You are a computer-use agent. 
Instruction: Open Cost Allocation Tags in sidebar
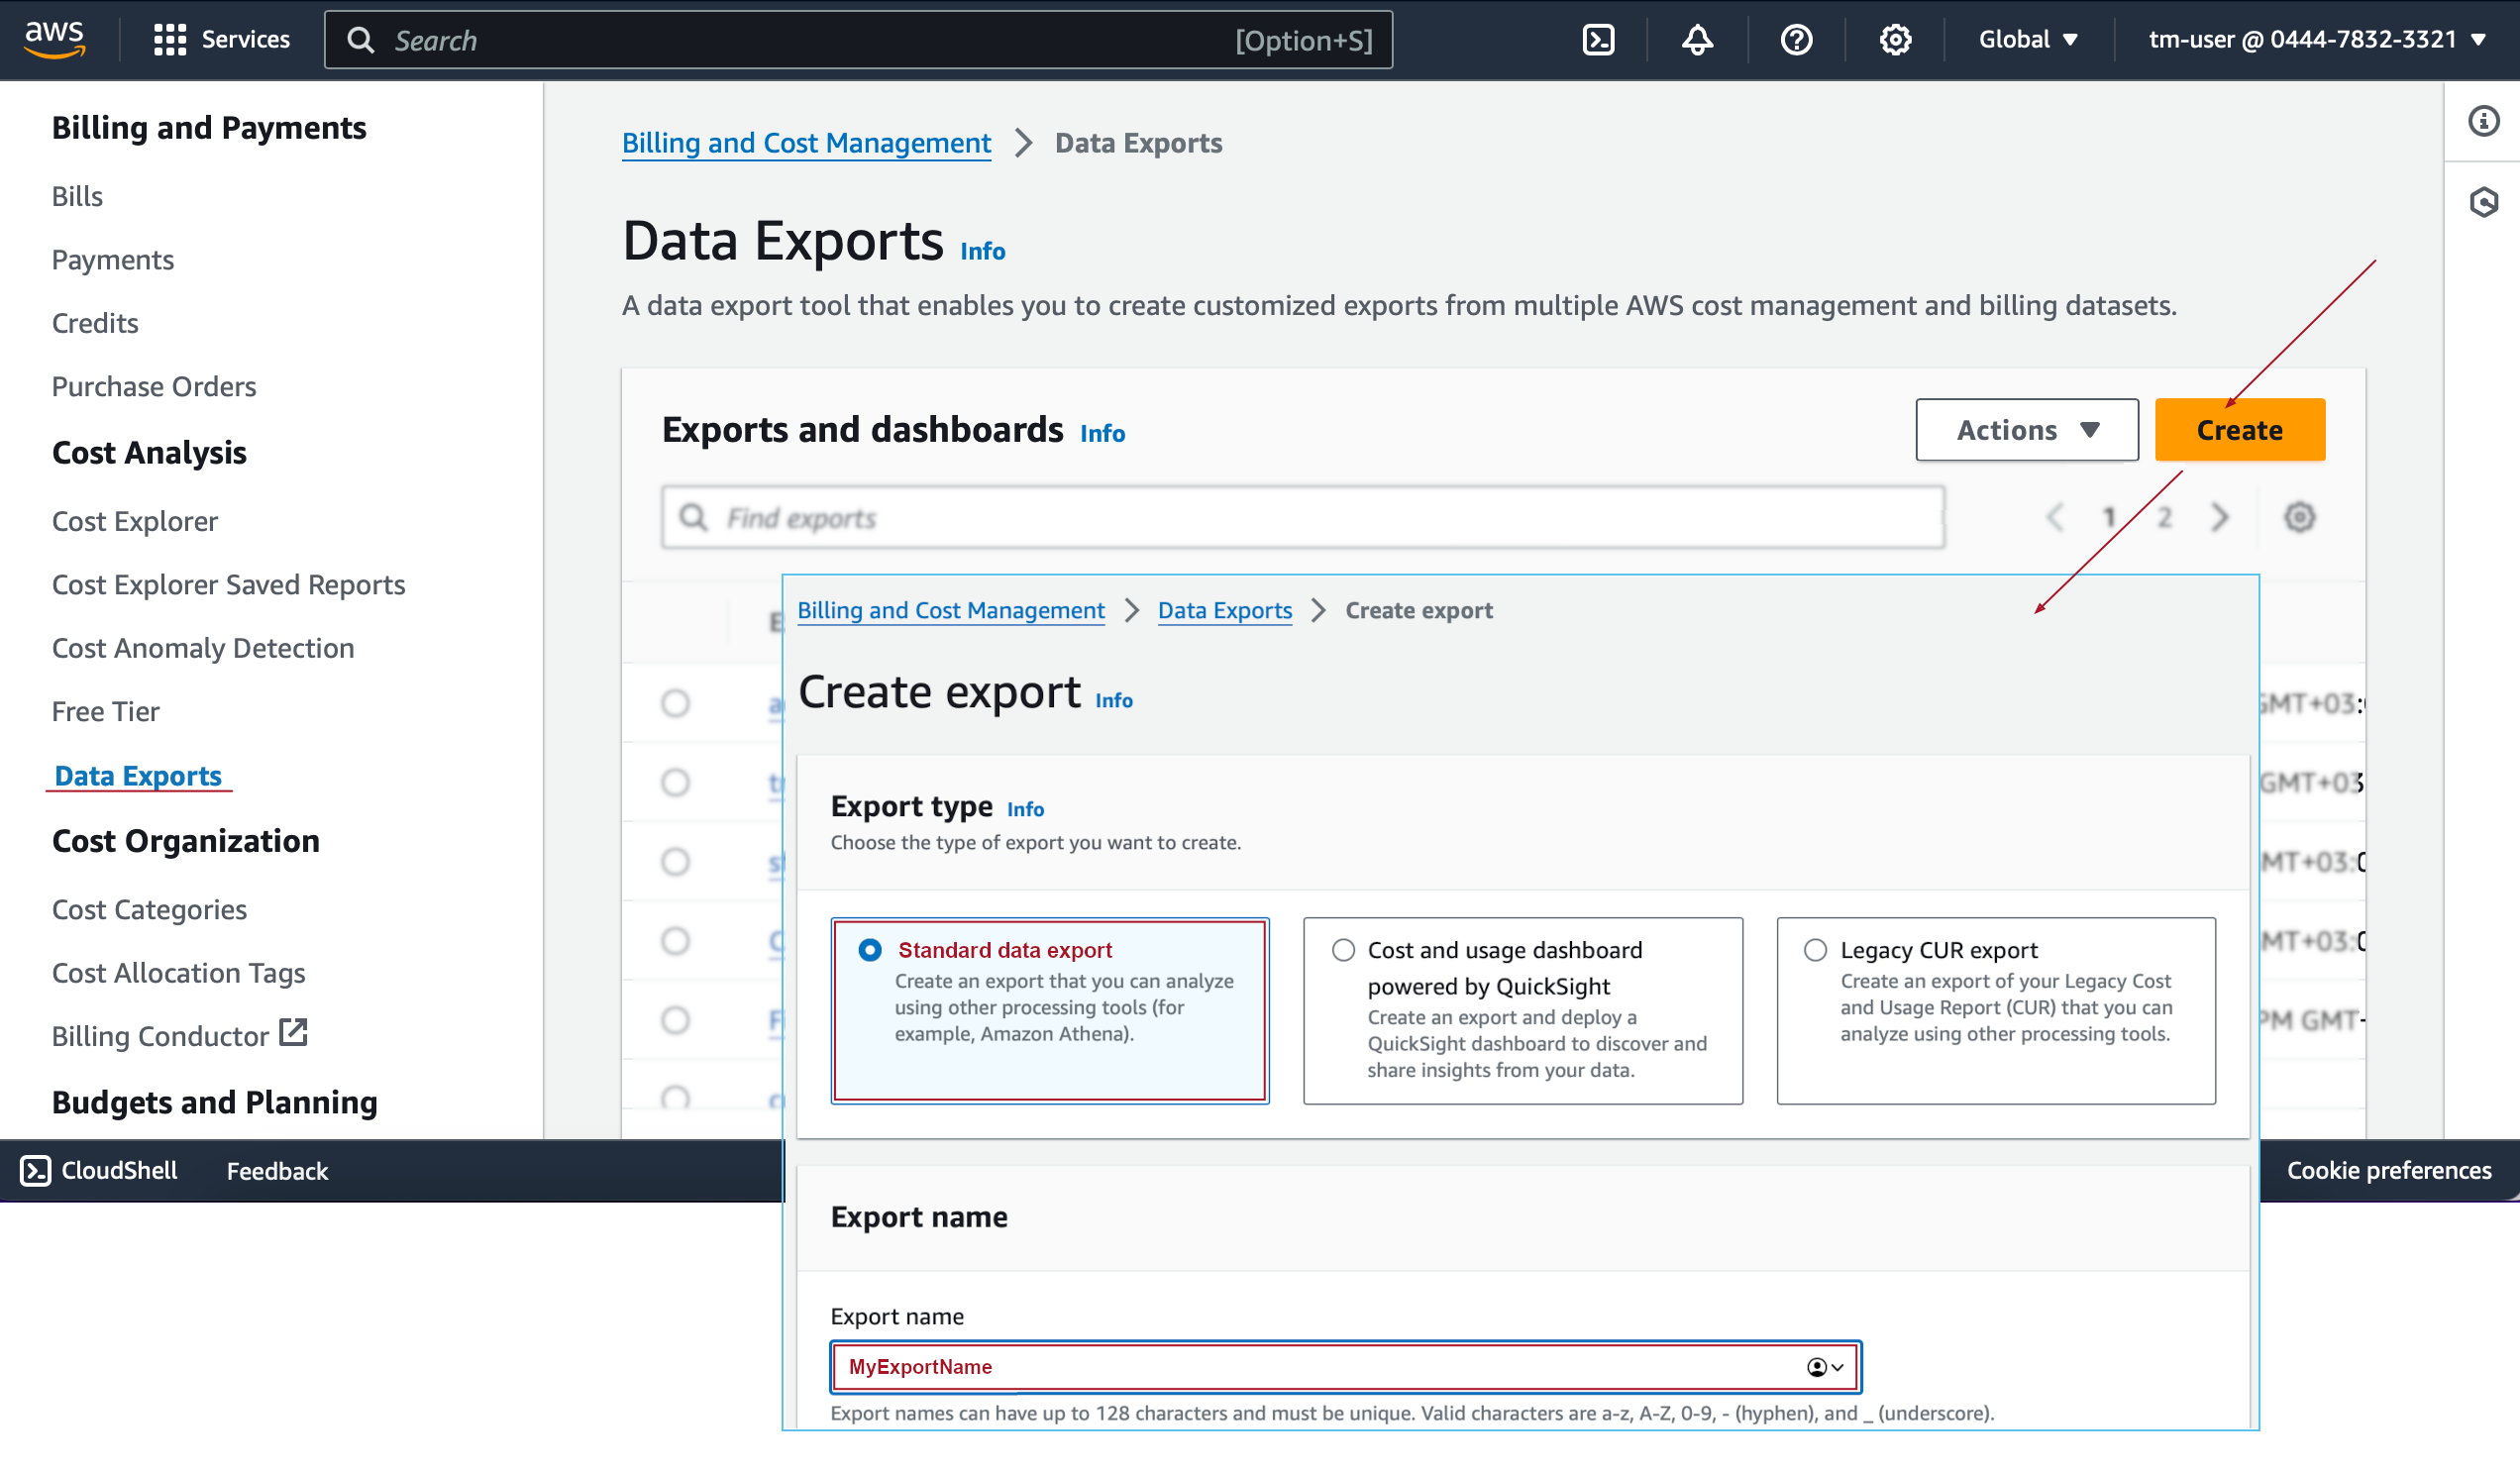pyautogui.click(x=178, y=973)
